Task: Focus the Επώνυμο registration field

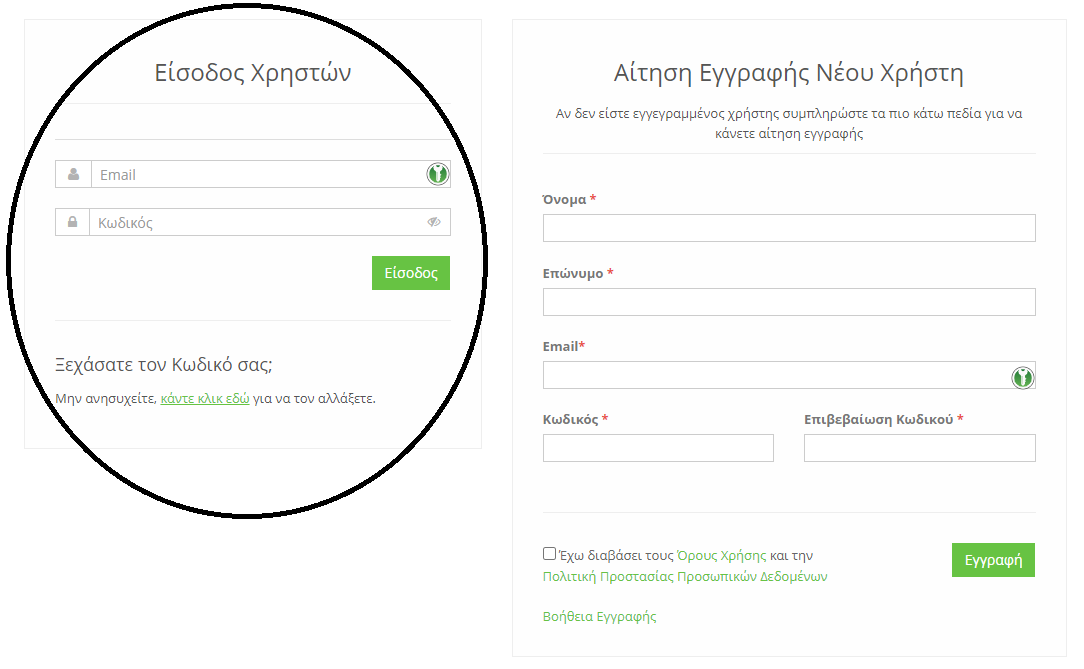Action: (x=789, y=301)
